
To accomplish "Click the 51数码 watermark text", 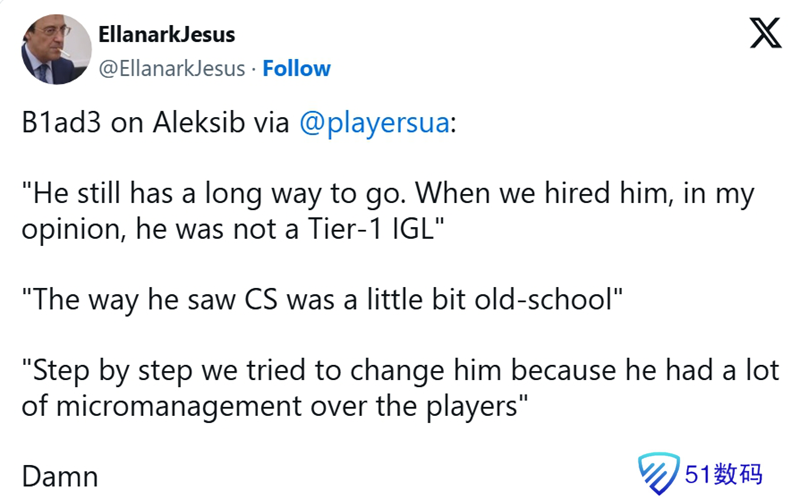I will [724, 473].
